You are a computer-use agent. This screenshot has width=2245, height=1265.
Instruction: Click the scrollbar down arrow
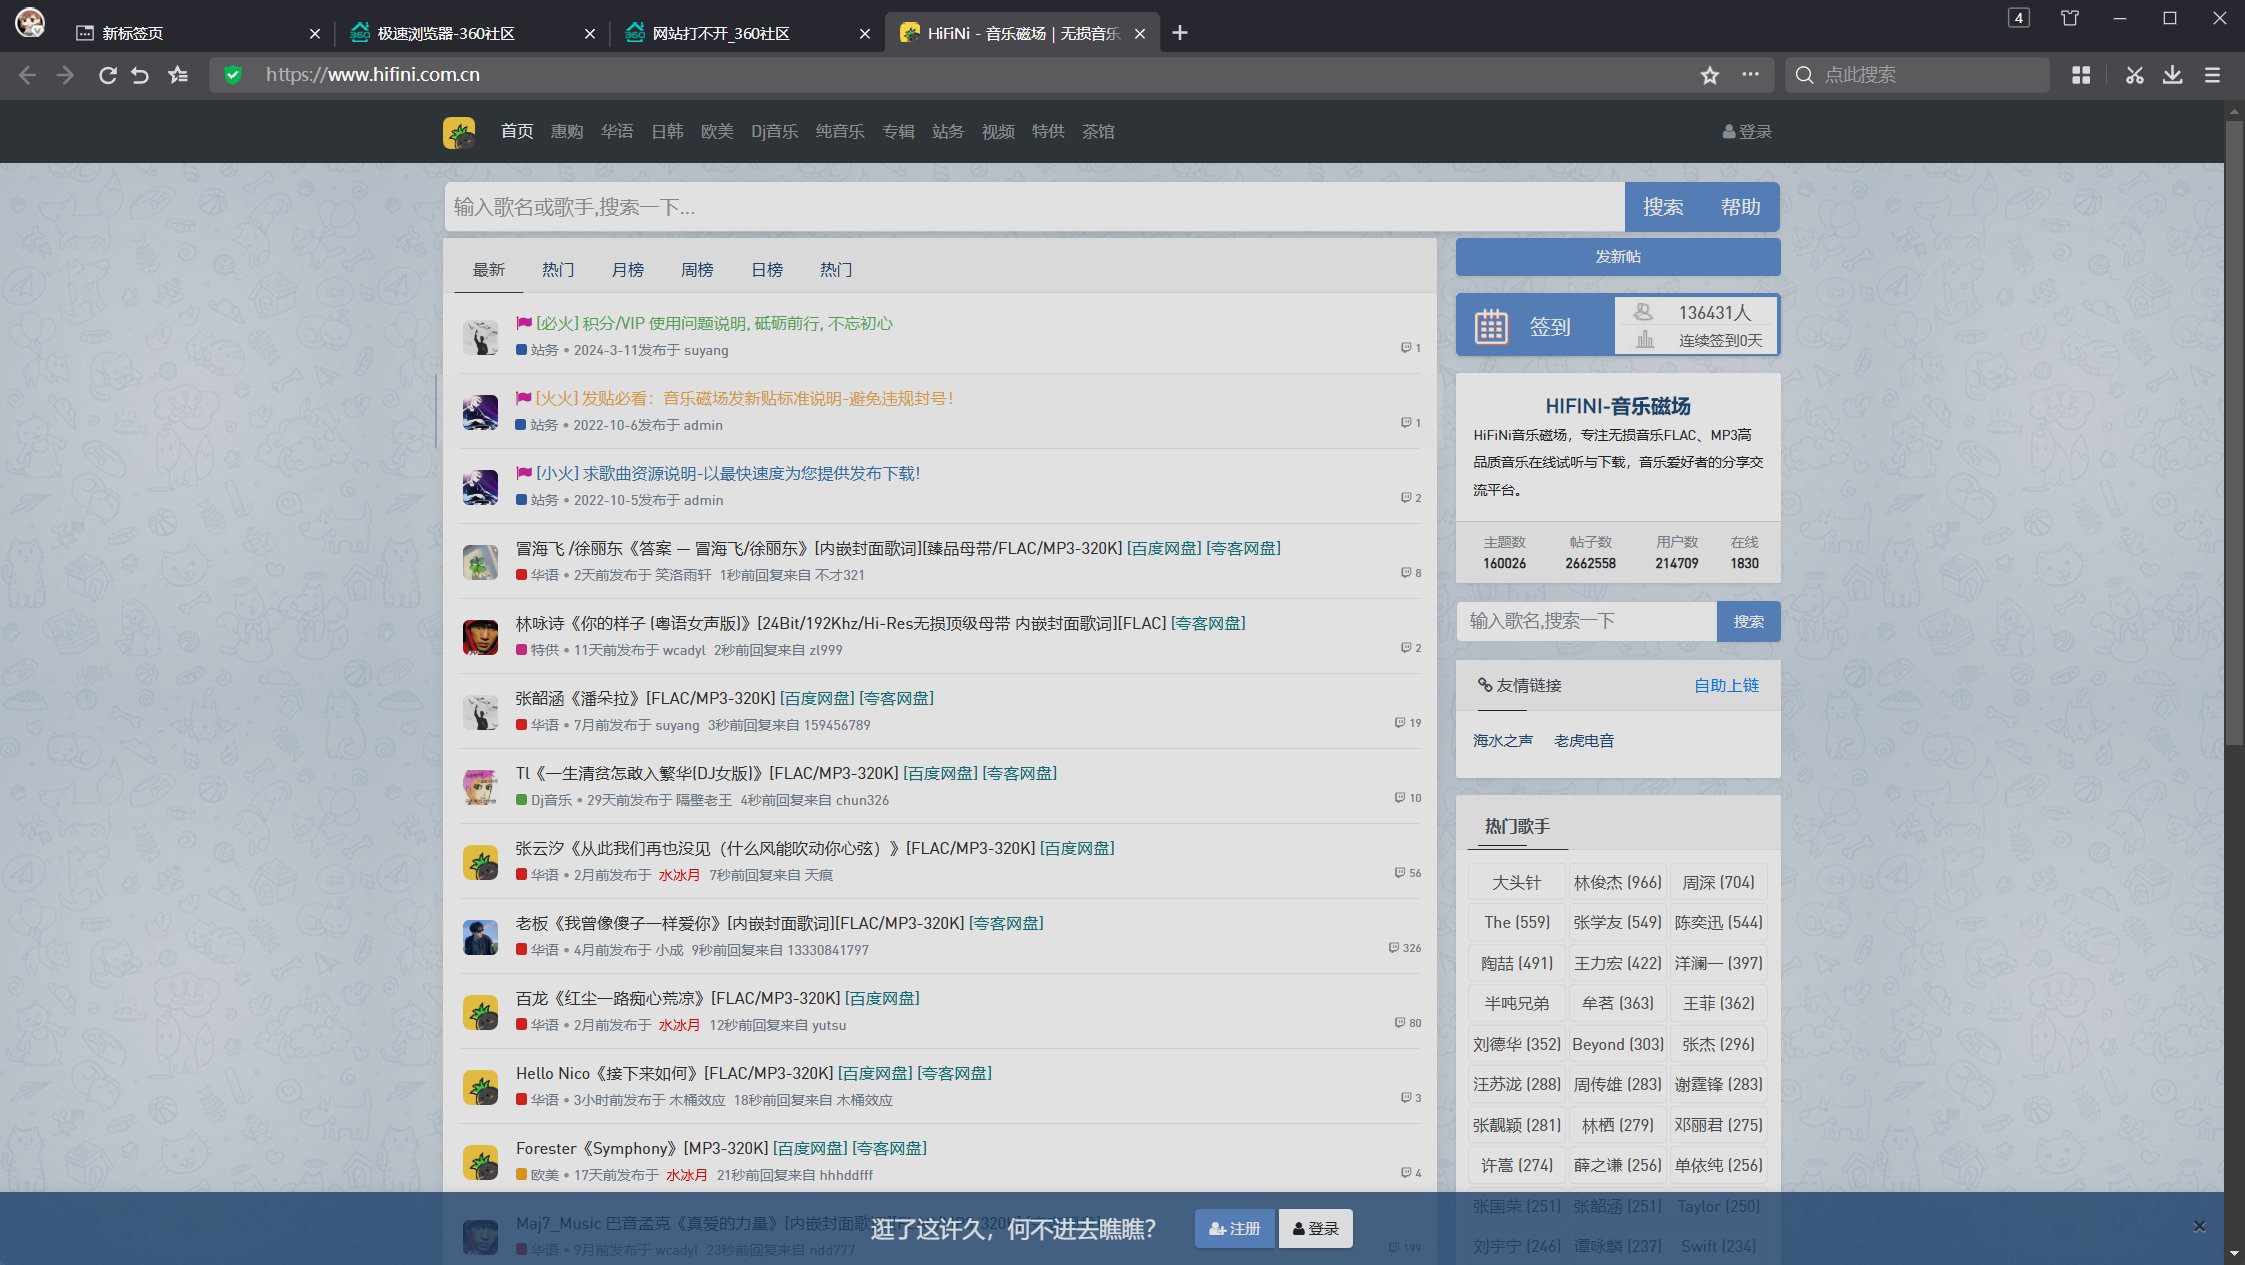(x=2234, y=1254)
